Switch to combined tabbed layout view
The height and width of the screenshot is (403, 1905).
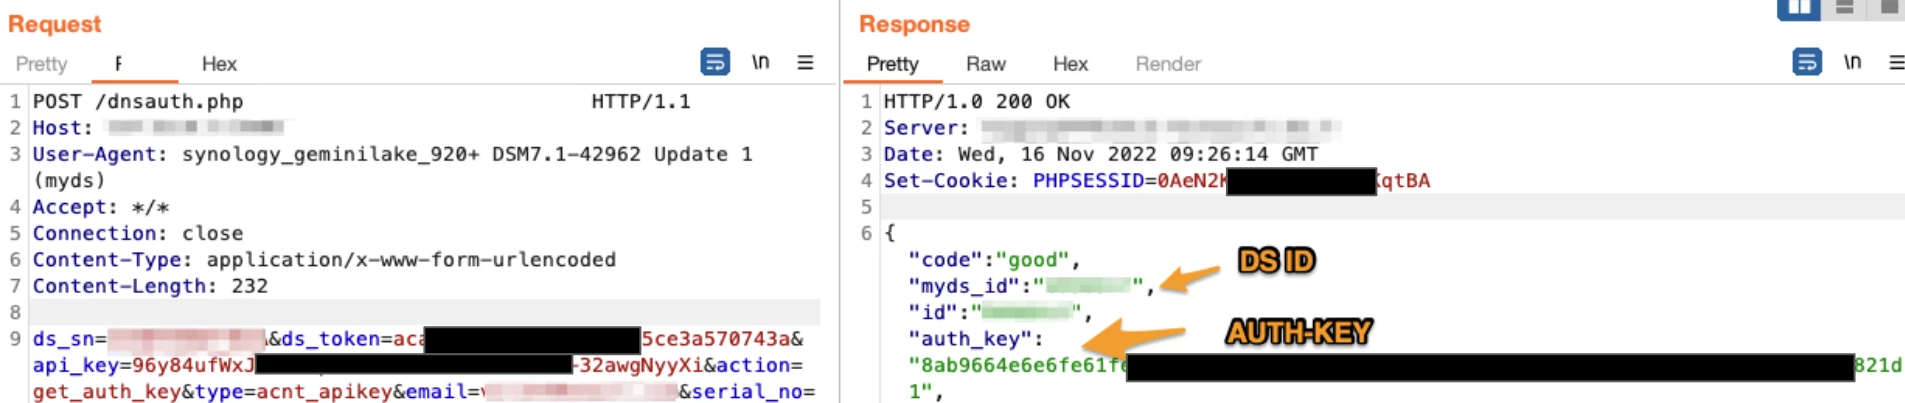tap(1889, 8)
